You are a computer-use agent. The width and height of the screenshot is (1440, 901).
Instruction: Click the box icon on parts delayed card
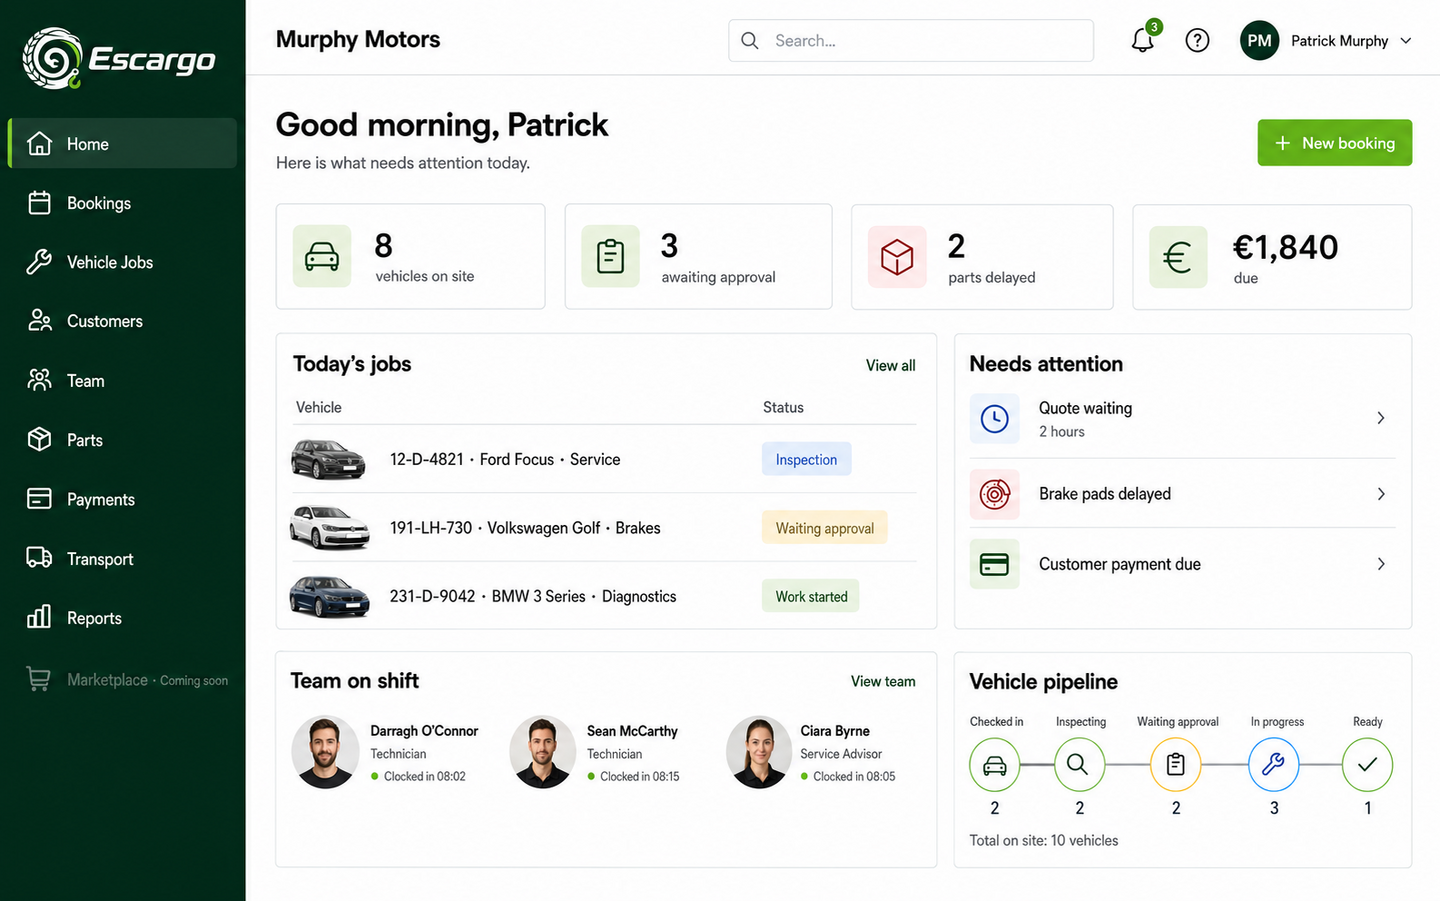pyautogui.click(x=897, y=257)
